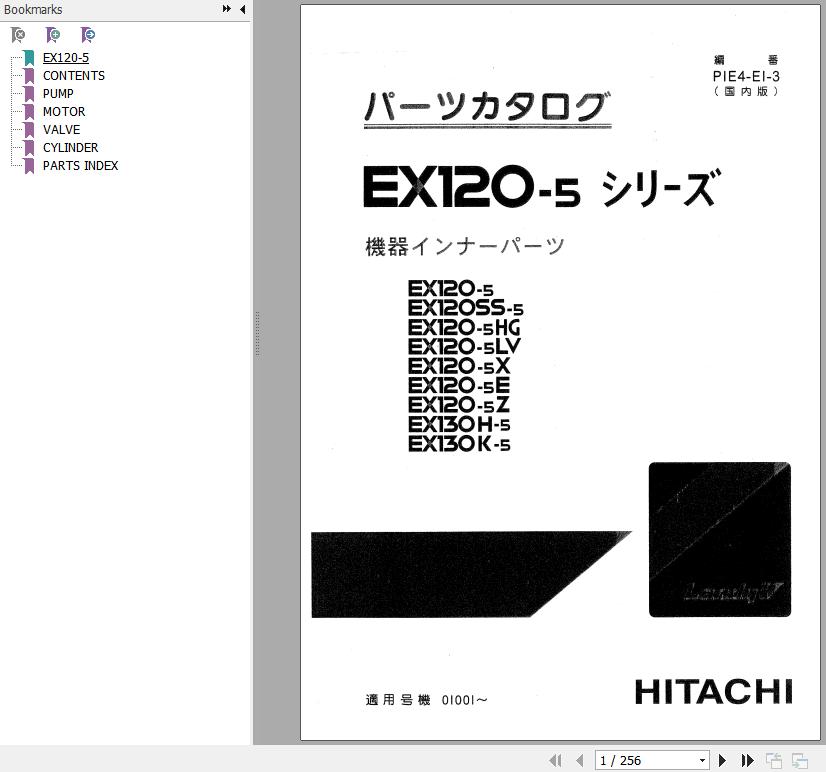Click the bookmark icon beside MOTOR

point(29,112)
